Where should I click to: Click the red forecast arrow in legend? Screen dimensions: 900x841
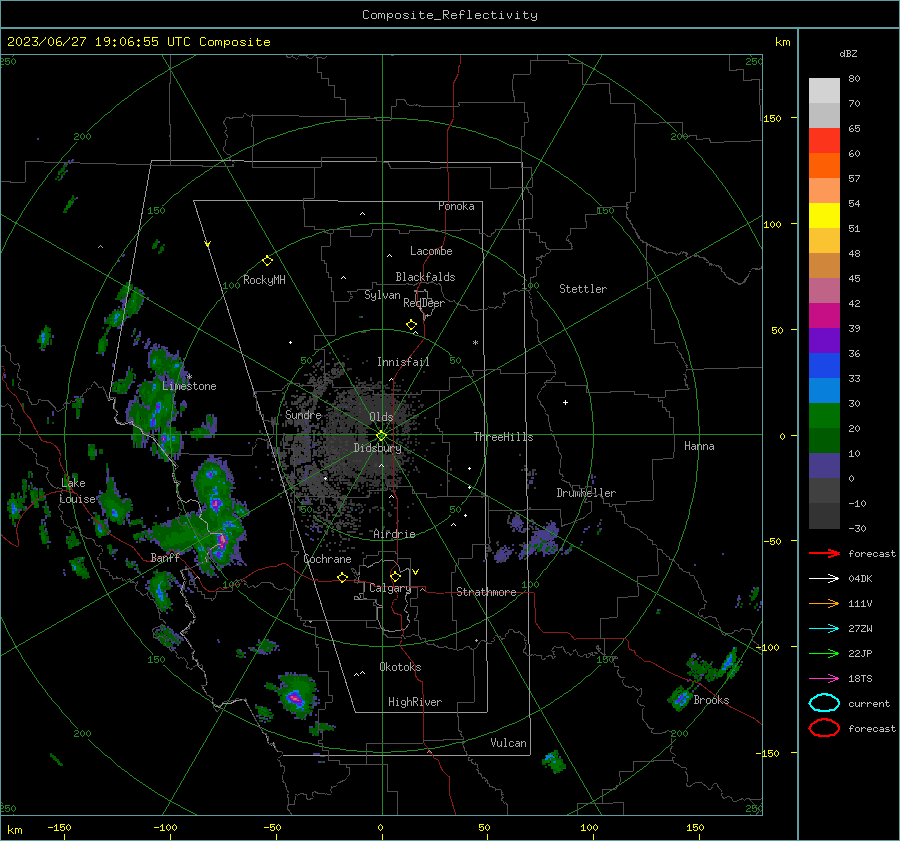pyautogui.click(x=824, y=553)
